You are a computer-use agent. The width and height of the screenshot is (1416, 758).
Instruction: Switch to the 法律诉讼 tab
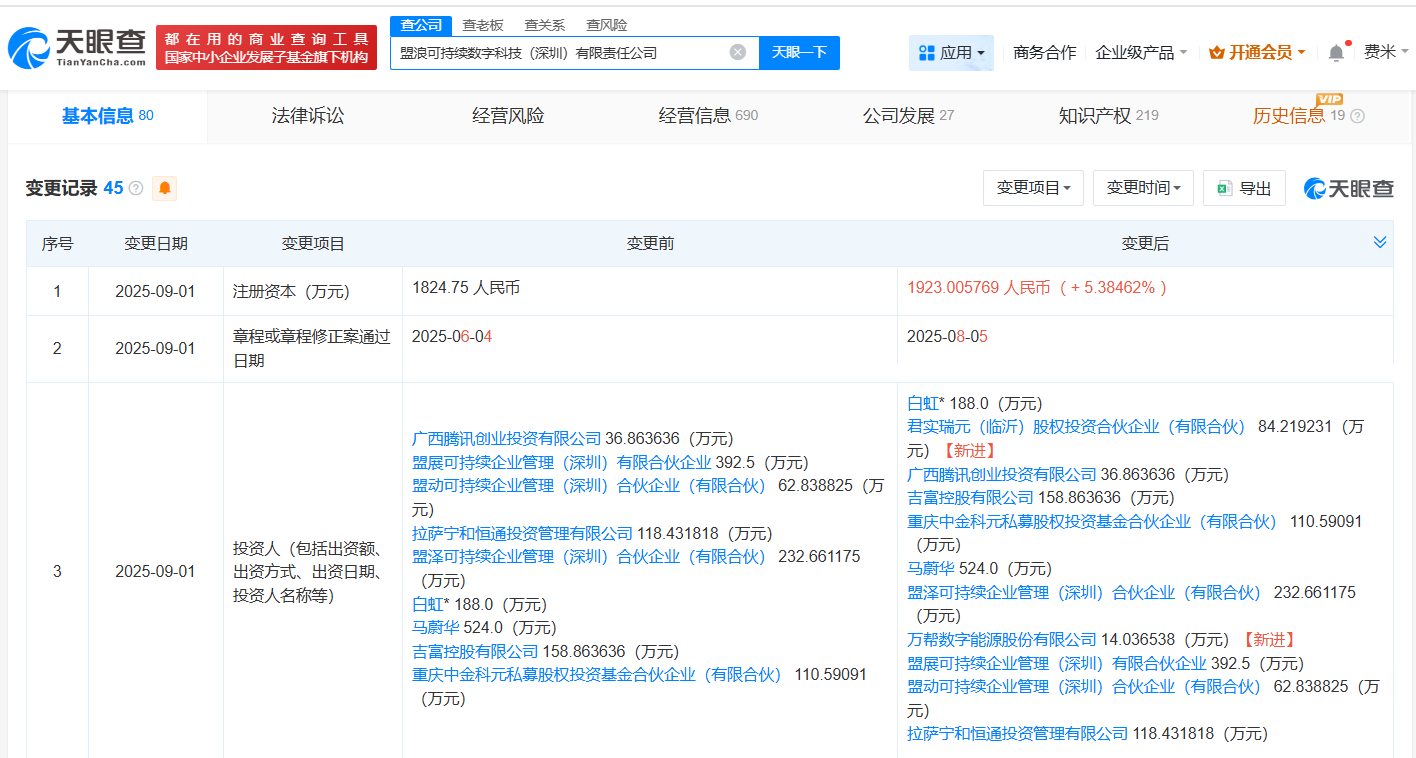(308, 116)
